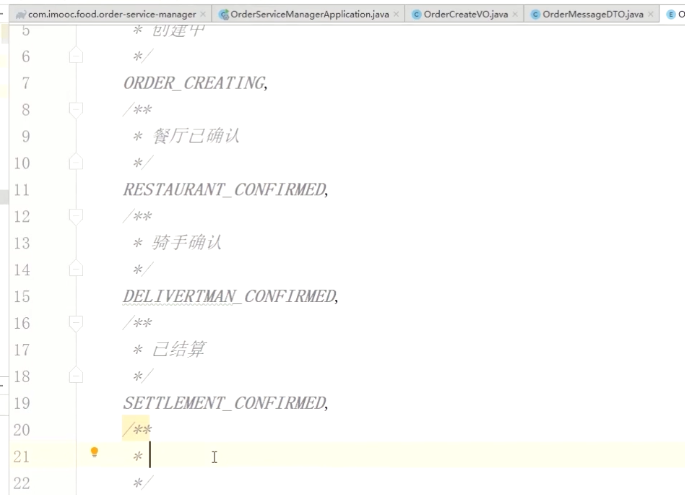Click the ORDER_CREATING enum constant
Viewport: 685px width, 495px height.
pos(194,83)
